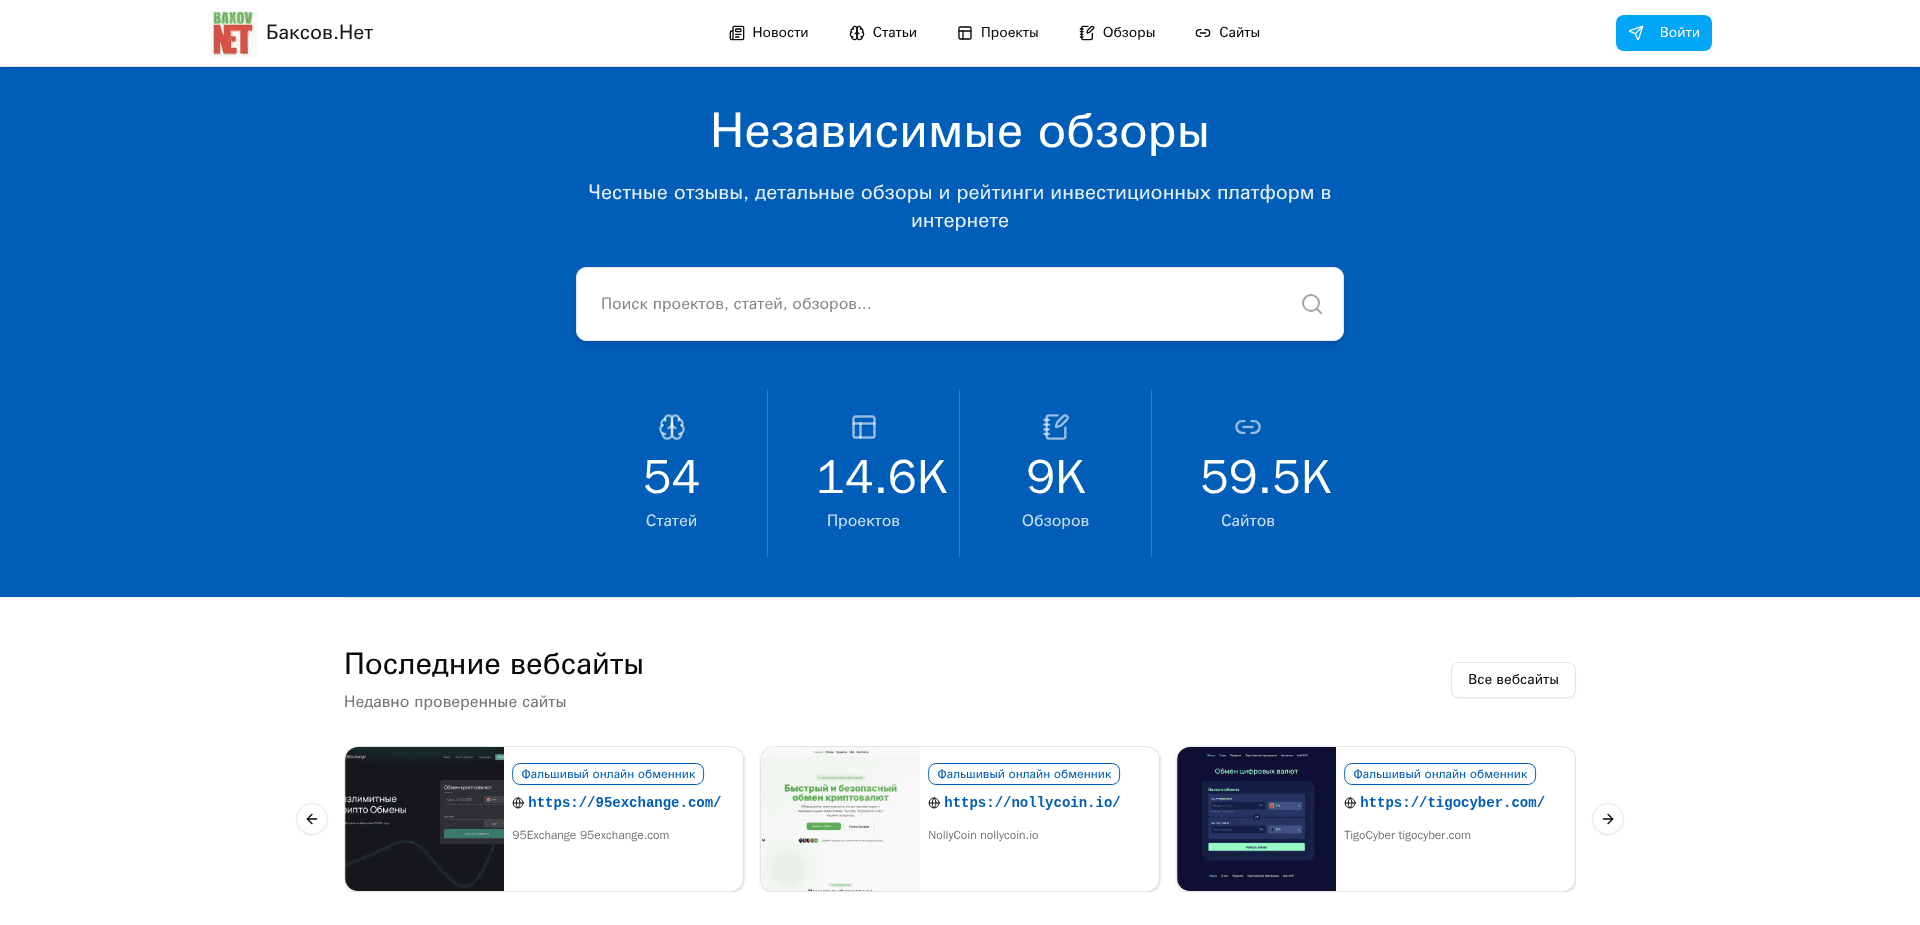This screenshot has height=925, width=1920.
Task: Click the Войти button
Action: [x=1663, y=32]
